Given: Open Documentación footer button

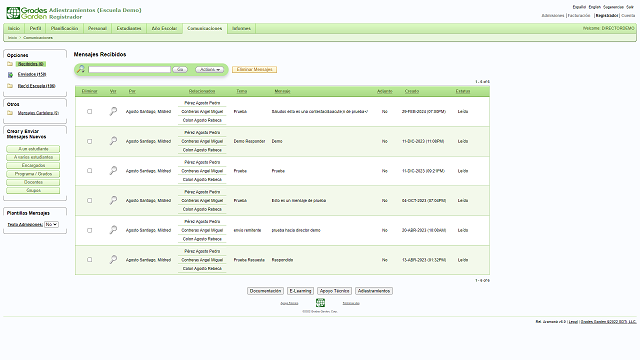Looking at the screenshot, I should [x=265, y=291].
